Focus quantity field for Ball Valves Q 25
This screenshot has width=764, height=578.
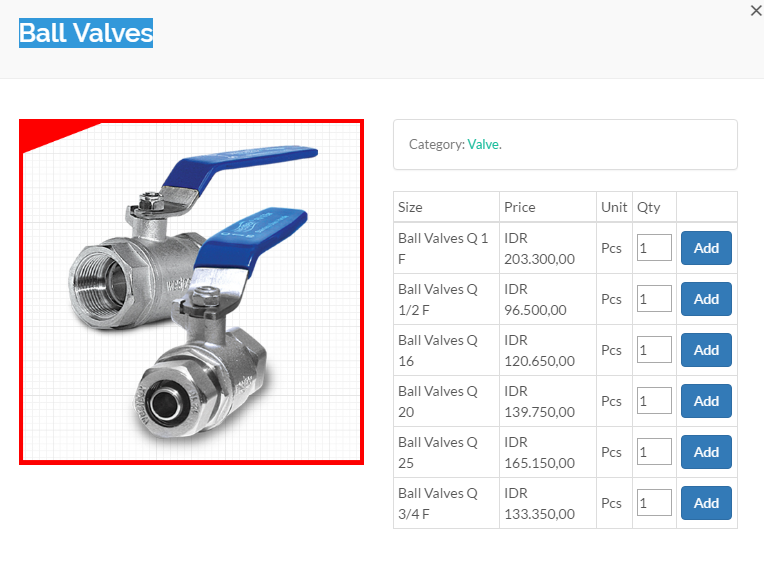(654, 452)
